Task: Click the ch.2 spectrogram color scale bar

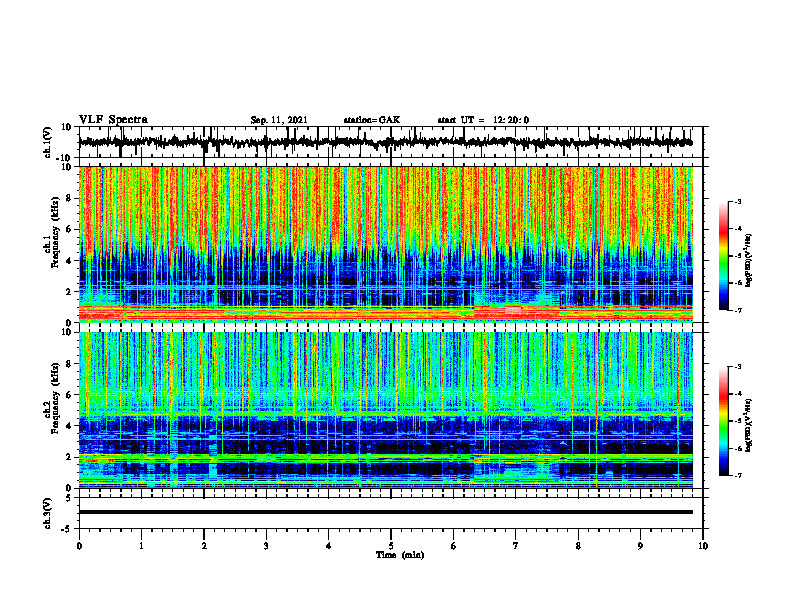Action: pyautogui.click(x=723, y=421)
